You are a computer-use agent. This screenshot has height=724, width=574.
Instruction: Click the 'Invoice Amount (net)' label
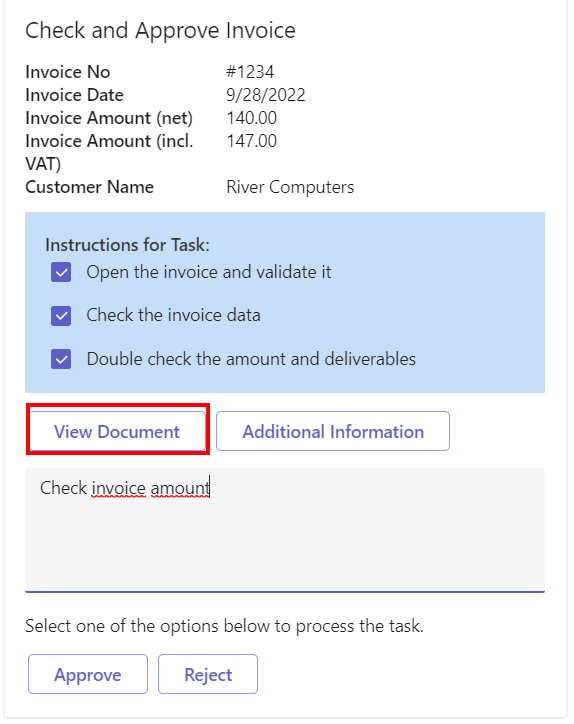coord(109,118)
